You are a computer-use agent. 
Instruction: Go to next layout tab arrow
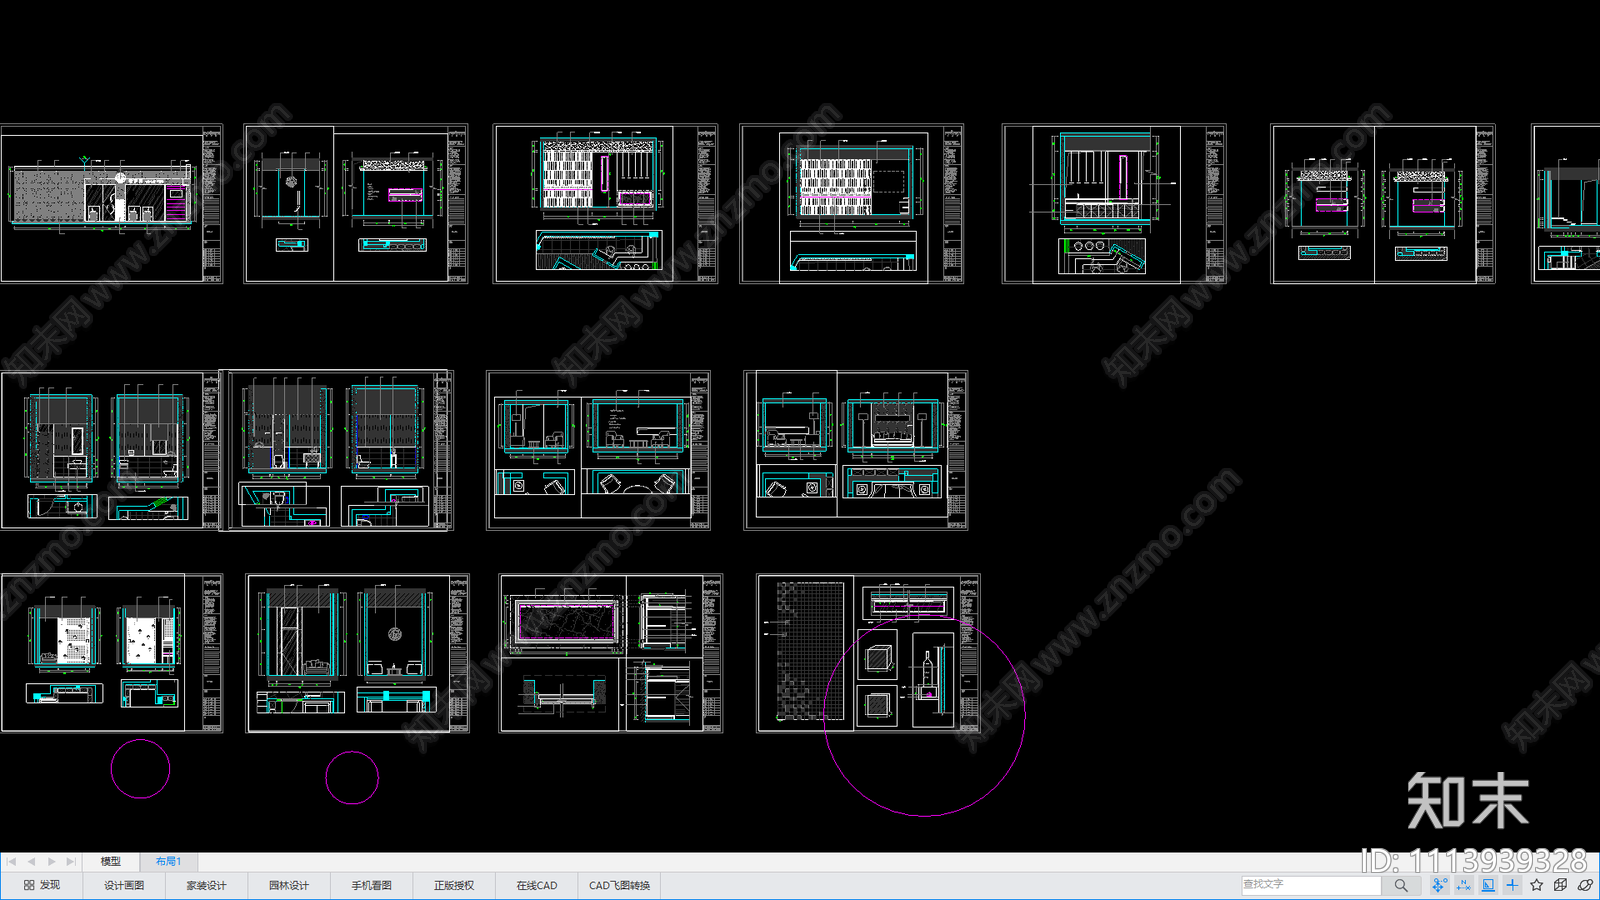click(51, 861)
